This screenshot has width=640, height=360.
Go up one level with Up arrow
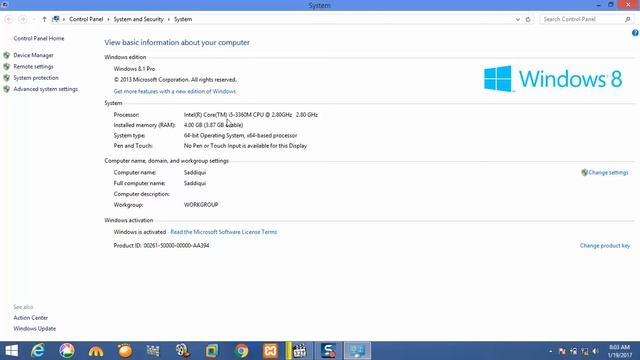pyautogui.click(x=44, y=19)
